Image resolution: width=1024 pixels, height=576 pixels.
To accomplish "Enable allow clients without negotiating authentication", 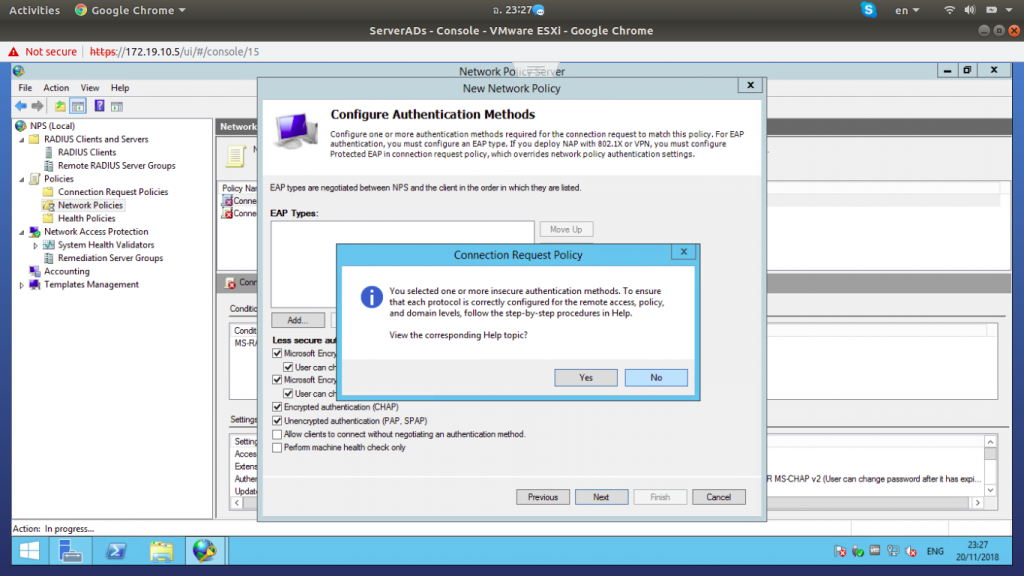I will coord(277,434).
